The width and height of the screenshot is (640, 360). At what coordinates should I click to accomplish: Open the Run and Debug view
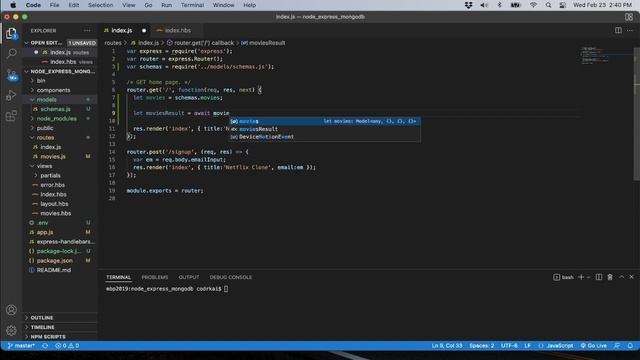(x=11, y=95)
